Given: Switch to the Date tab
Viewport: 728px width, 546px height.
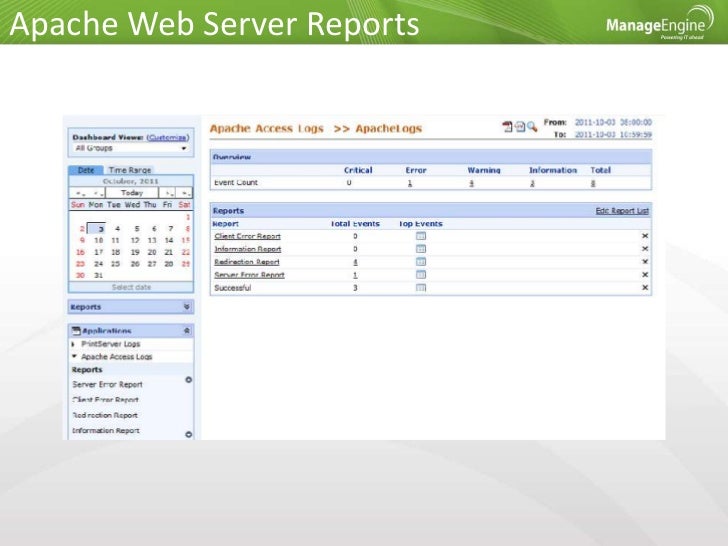Looking at the screenshot, I should (86, 170).
